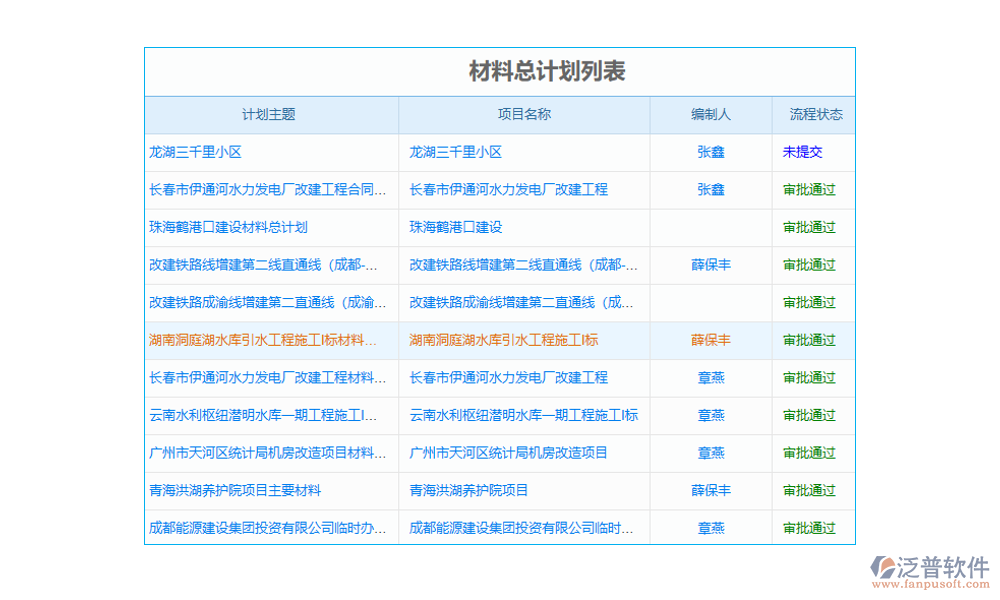Open 改建铁路线增建第二线直通线 plan topic
Screen dimensions: 1000x600
coord(267,265)
